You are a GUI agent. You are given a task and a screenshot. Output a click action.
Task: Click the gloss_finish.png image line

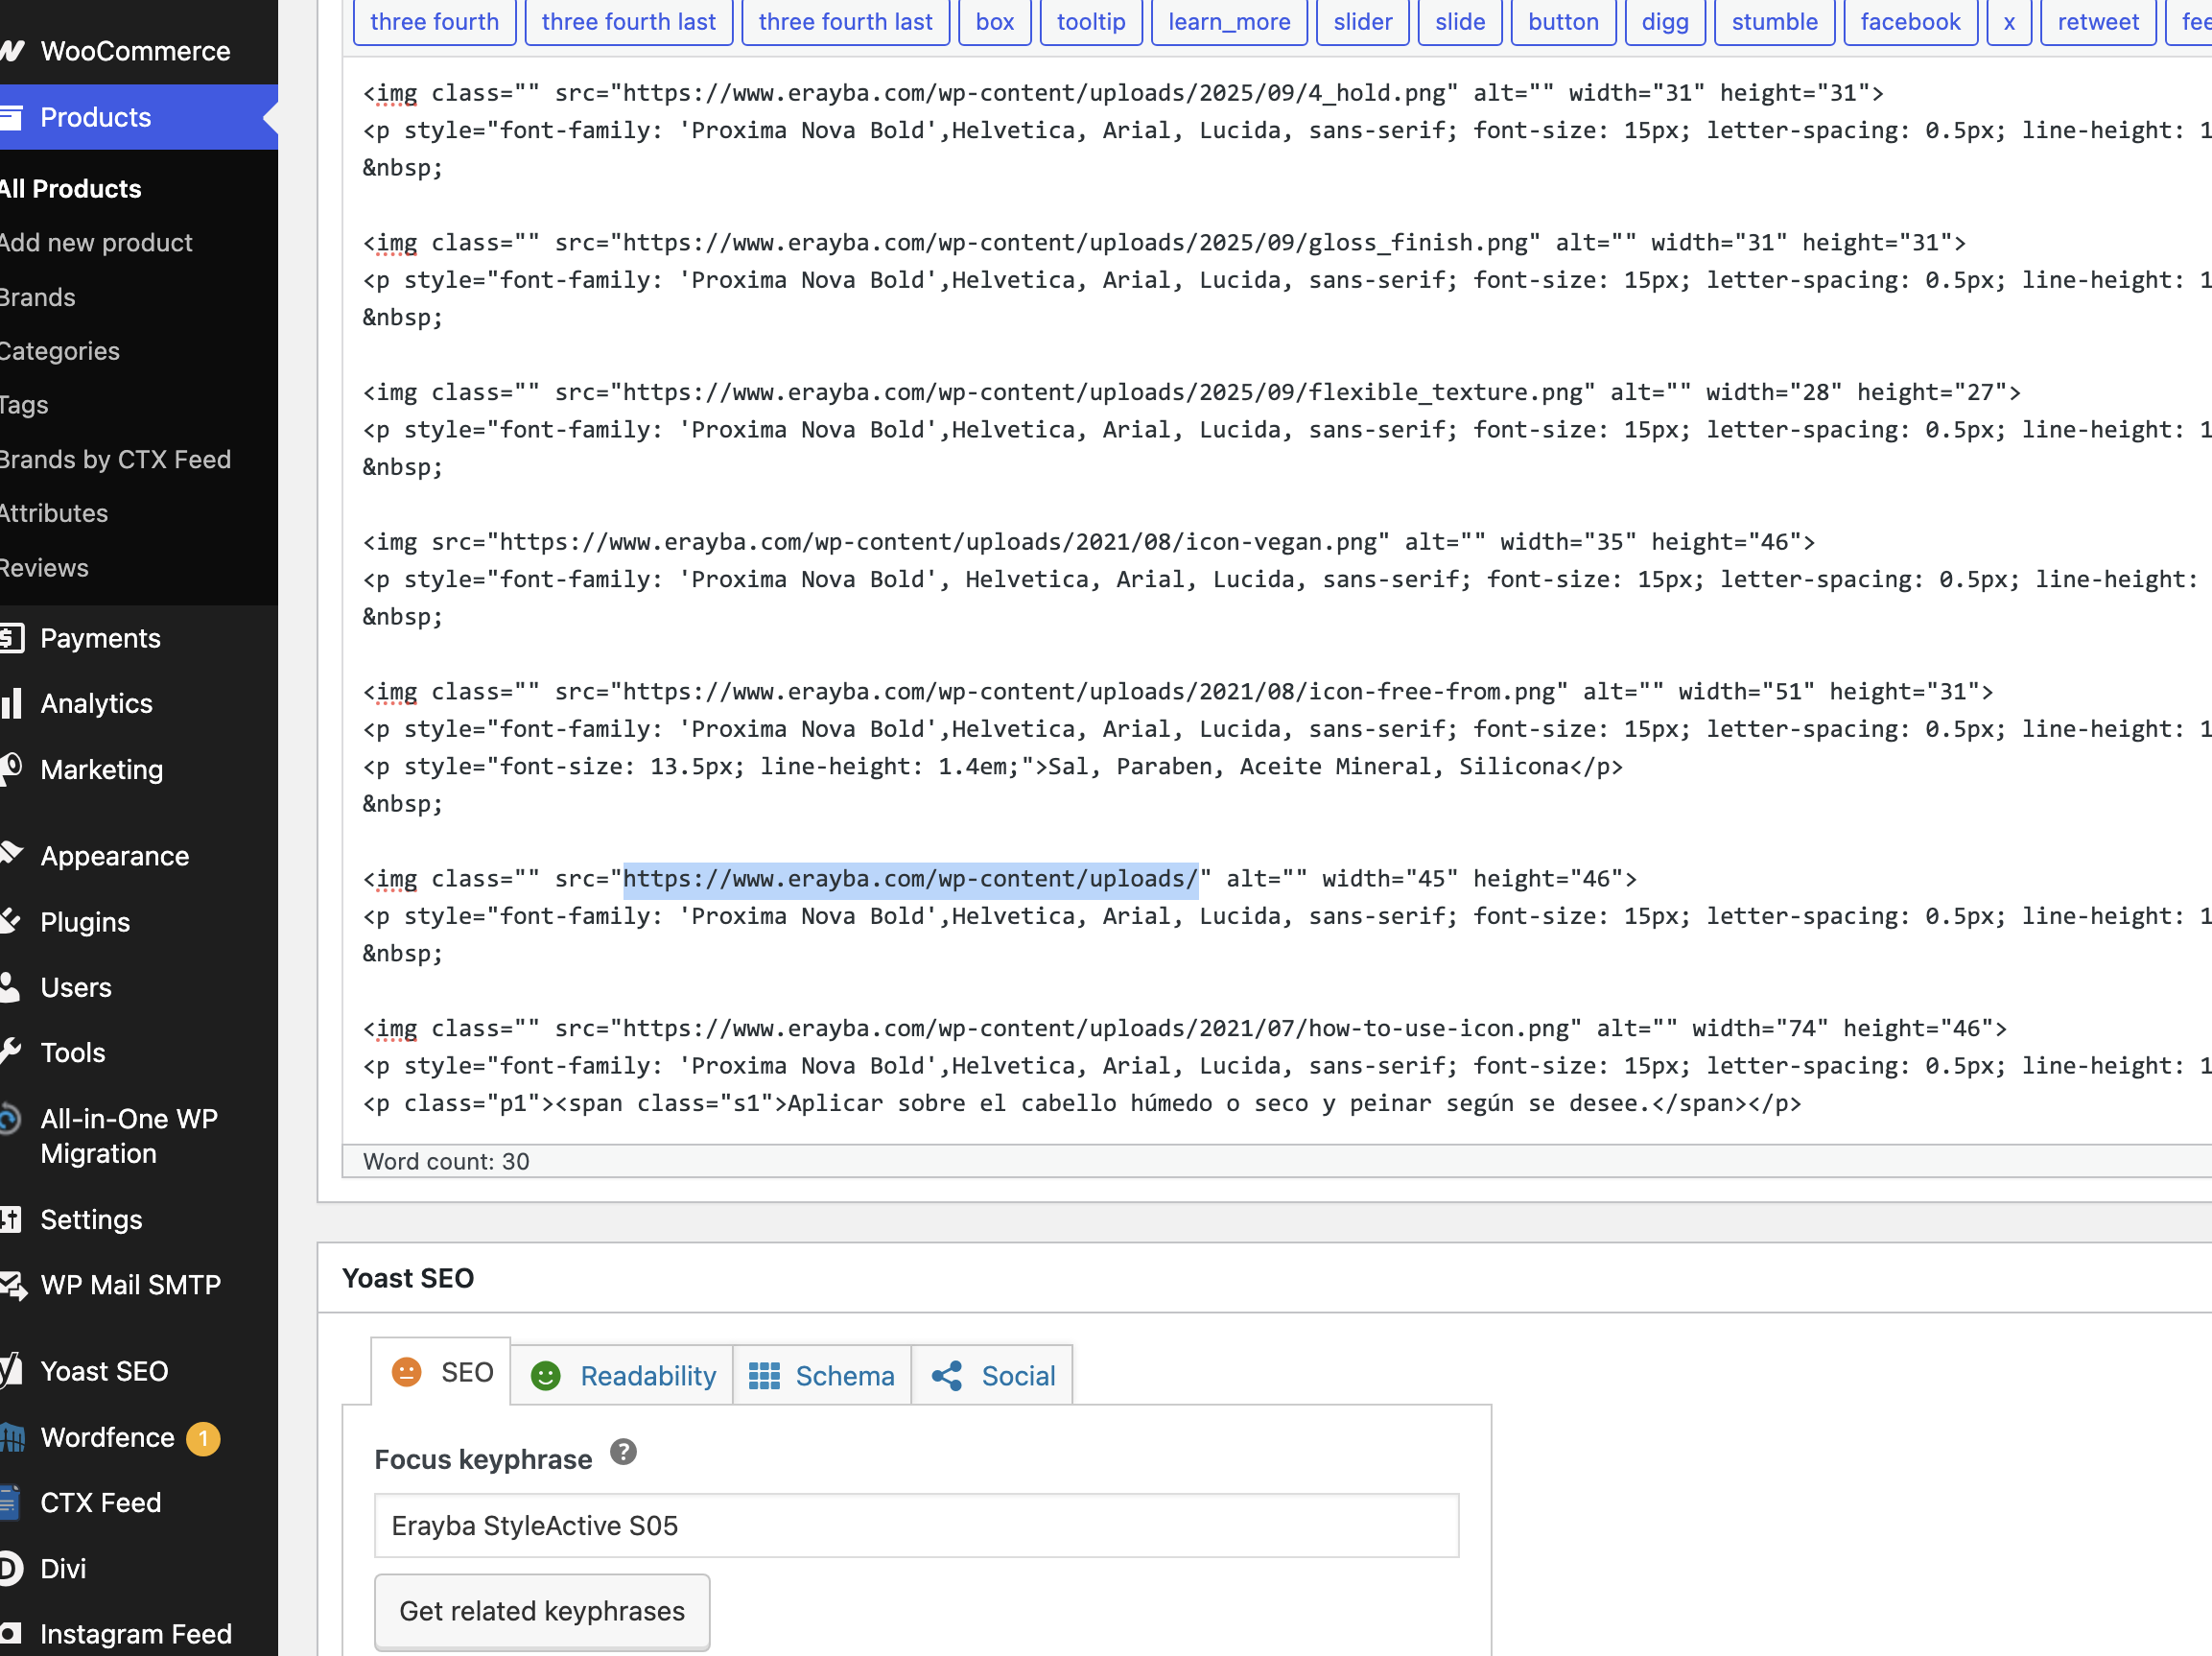coord(1164,243)
